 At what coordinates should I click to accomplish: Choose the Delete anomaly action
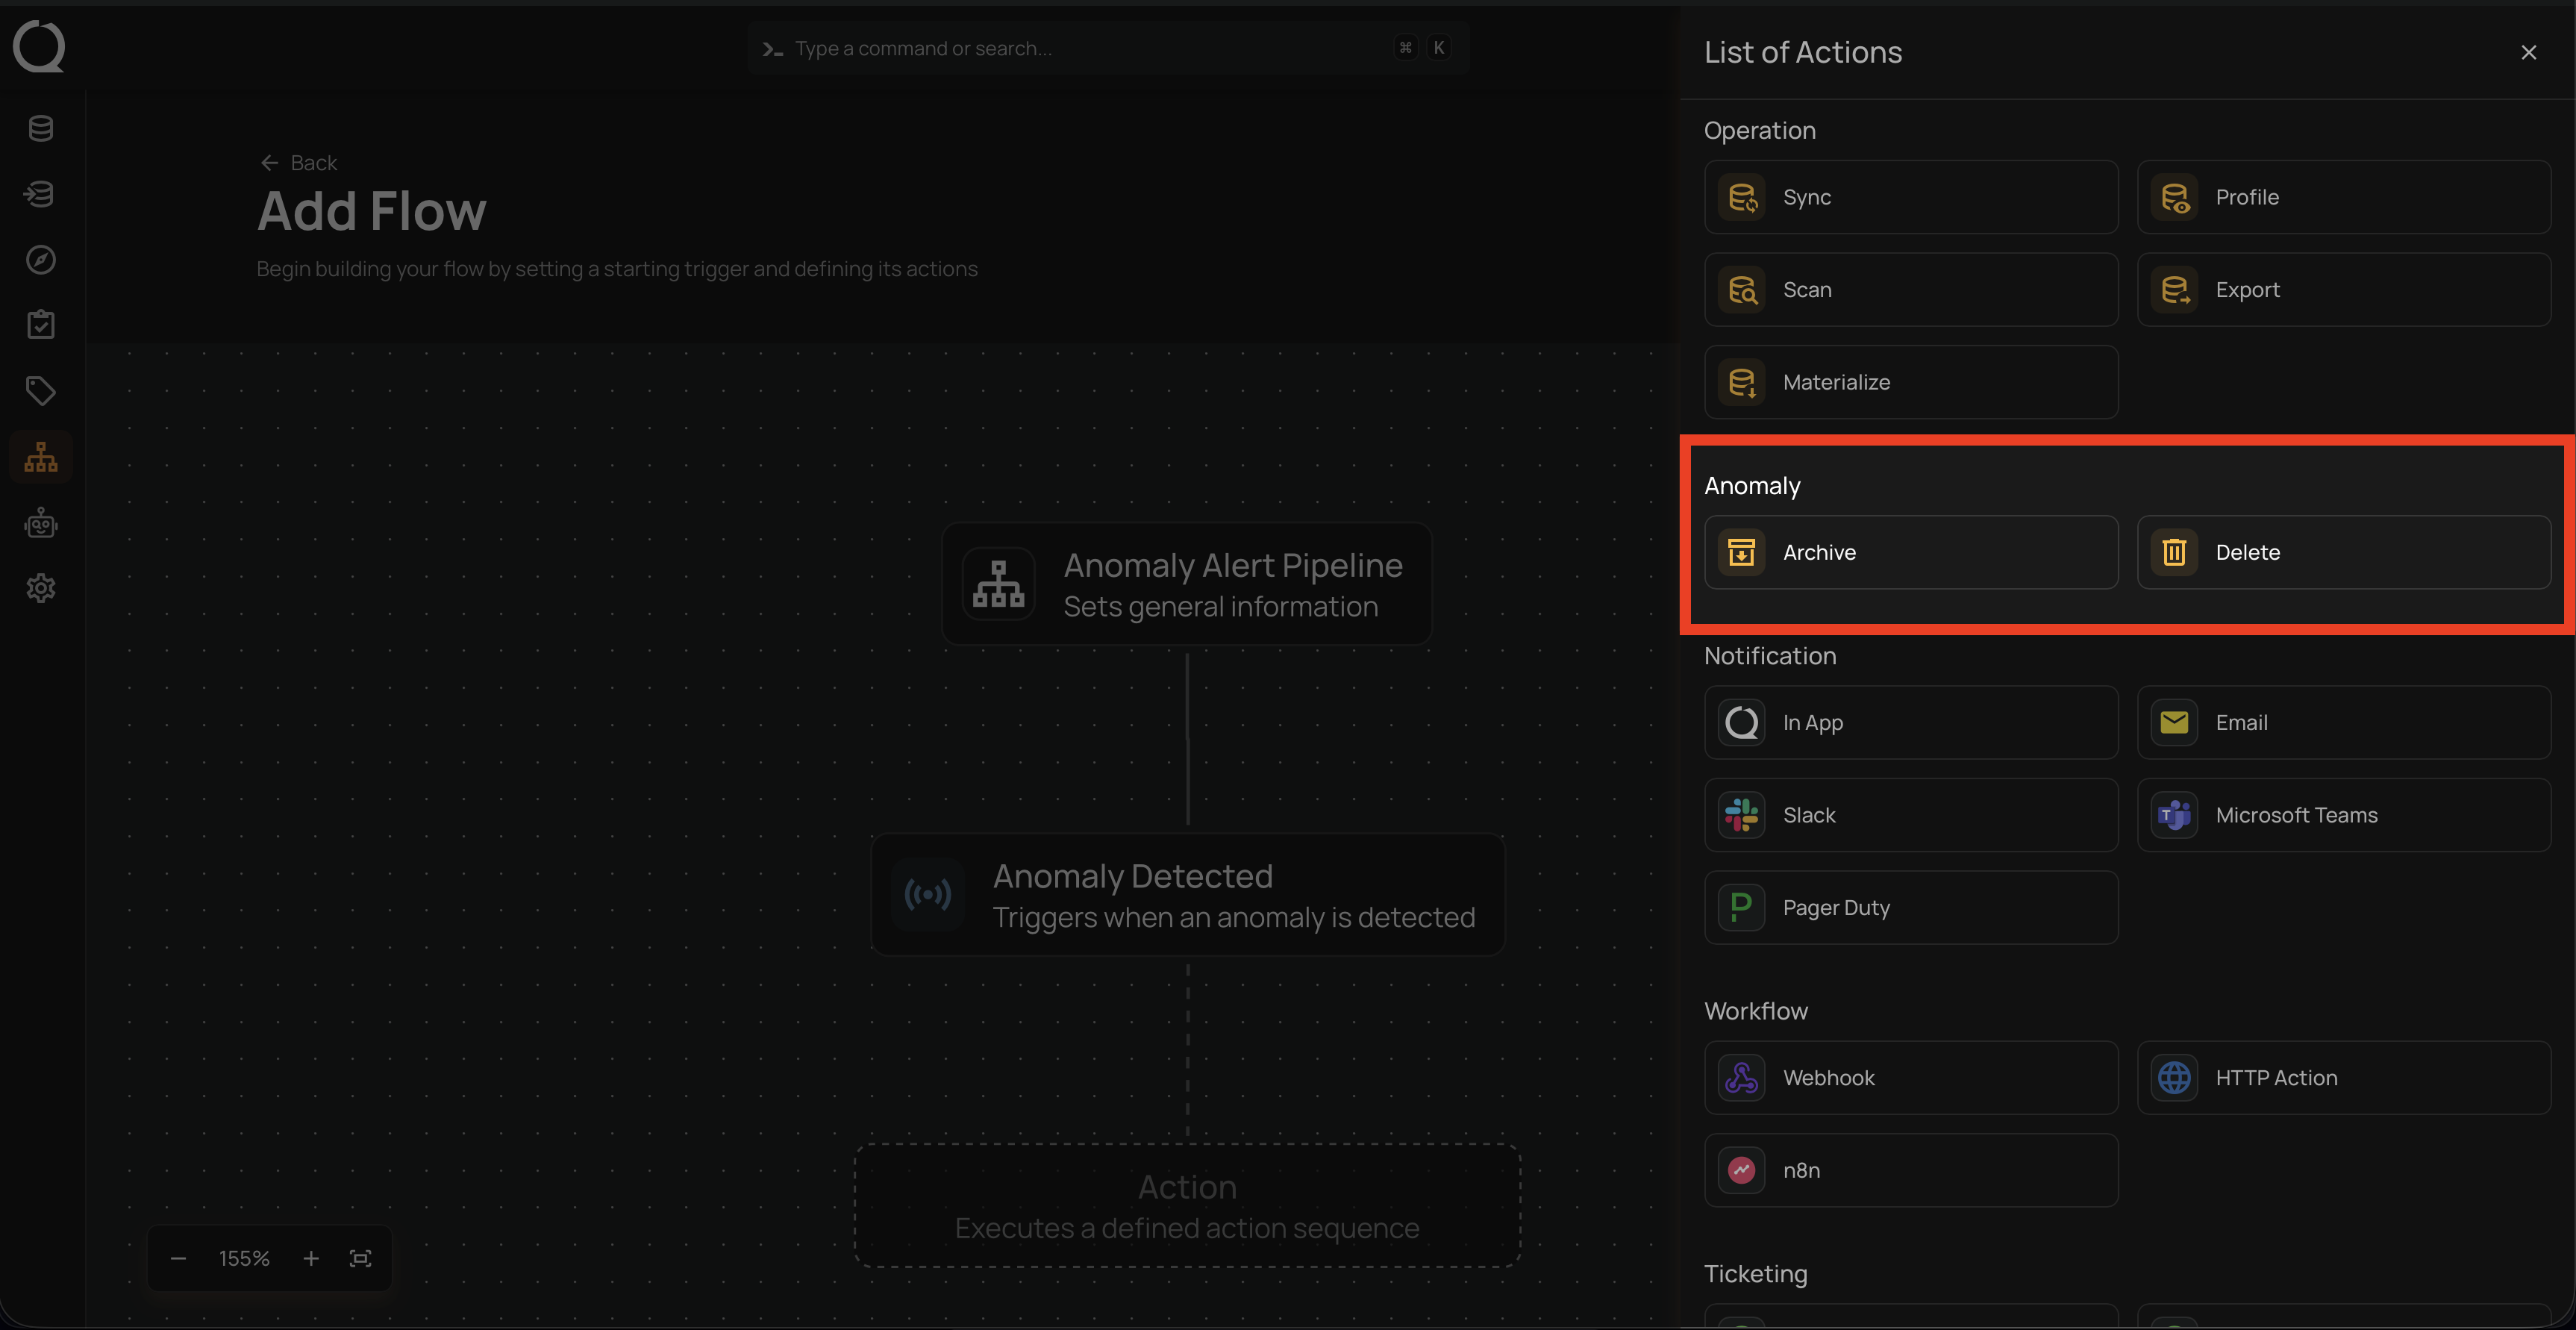(2343, 552)
